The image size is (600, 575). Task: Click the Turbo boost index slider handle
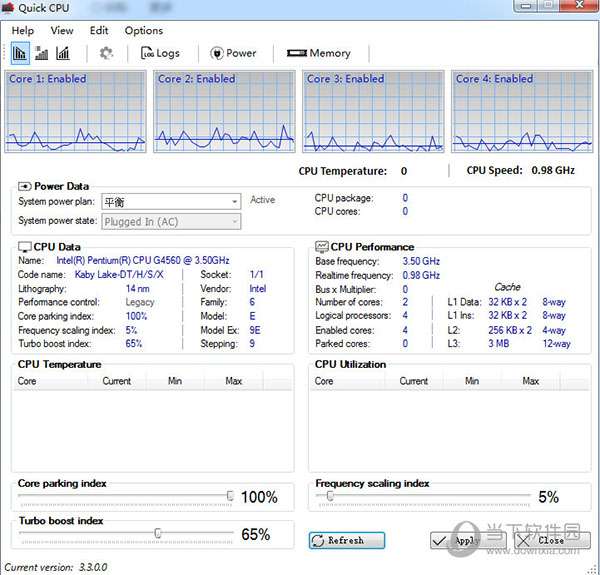pyautogui.click(x=157, y=534)
